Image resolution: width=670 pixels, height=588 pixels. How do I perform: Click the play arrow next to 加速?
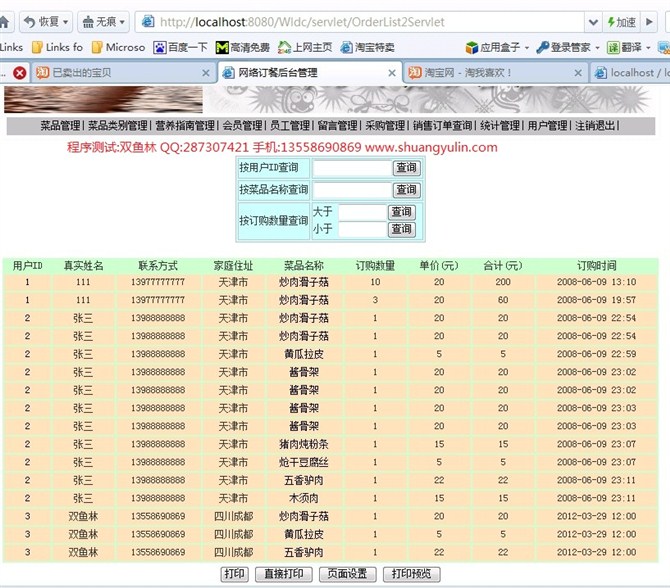[649, 22]
